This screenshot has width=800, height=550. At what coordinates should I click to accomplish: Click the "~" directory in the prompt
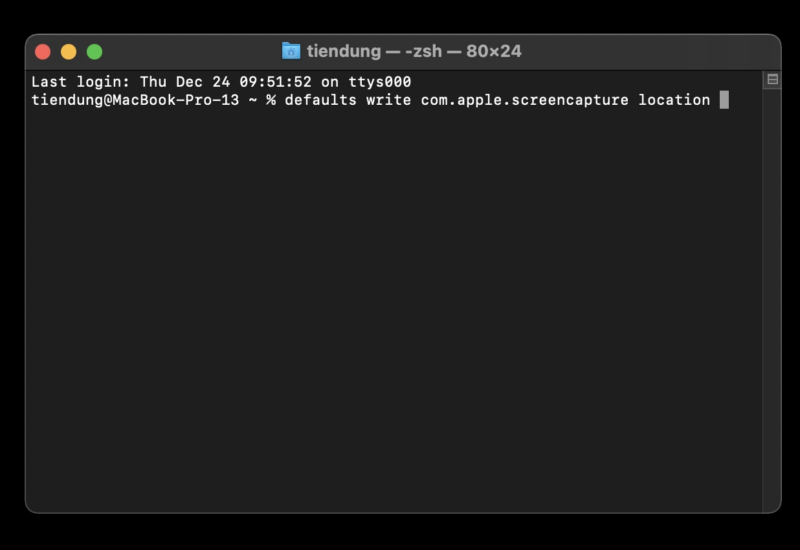point(252,100)
